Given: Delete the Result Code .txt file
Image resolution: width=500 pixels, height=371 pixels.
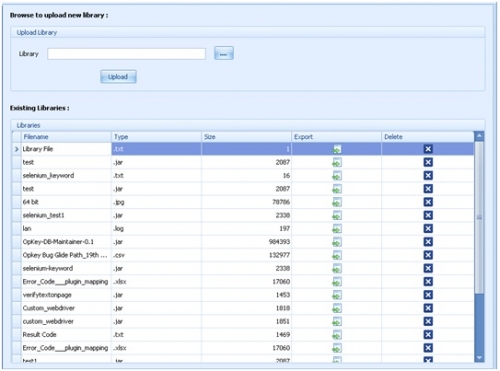Looking at the screenshot, I should click(x=428, y=335).
